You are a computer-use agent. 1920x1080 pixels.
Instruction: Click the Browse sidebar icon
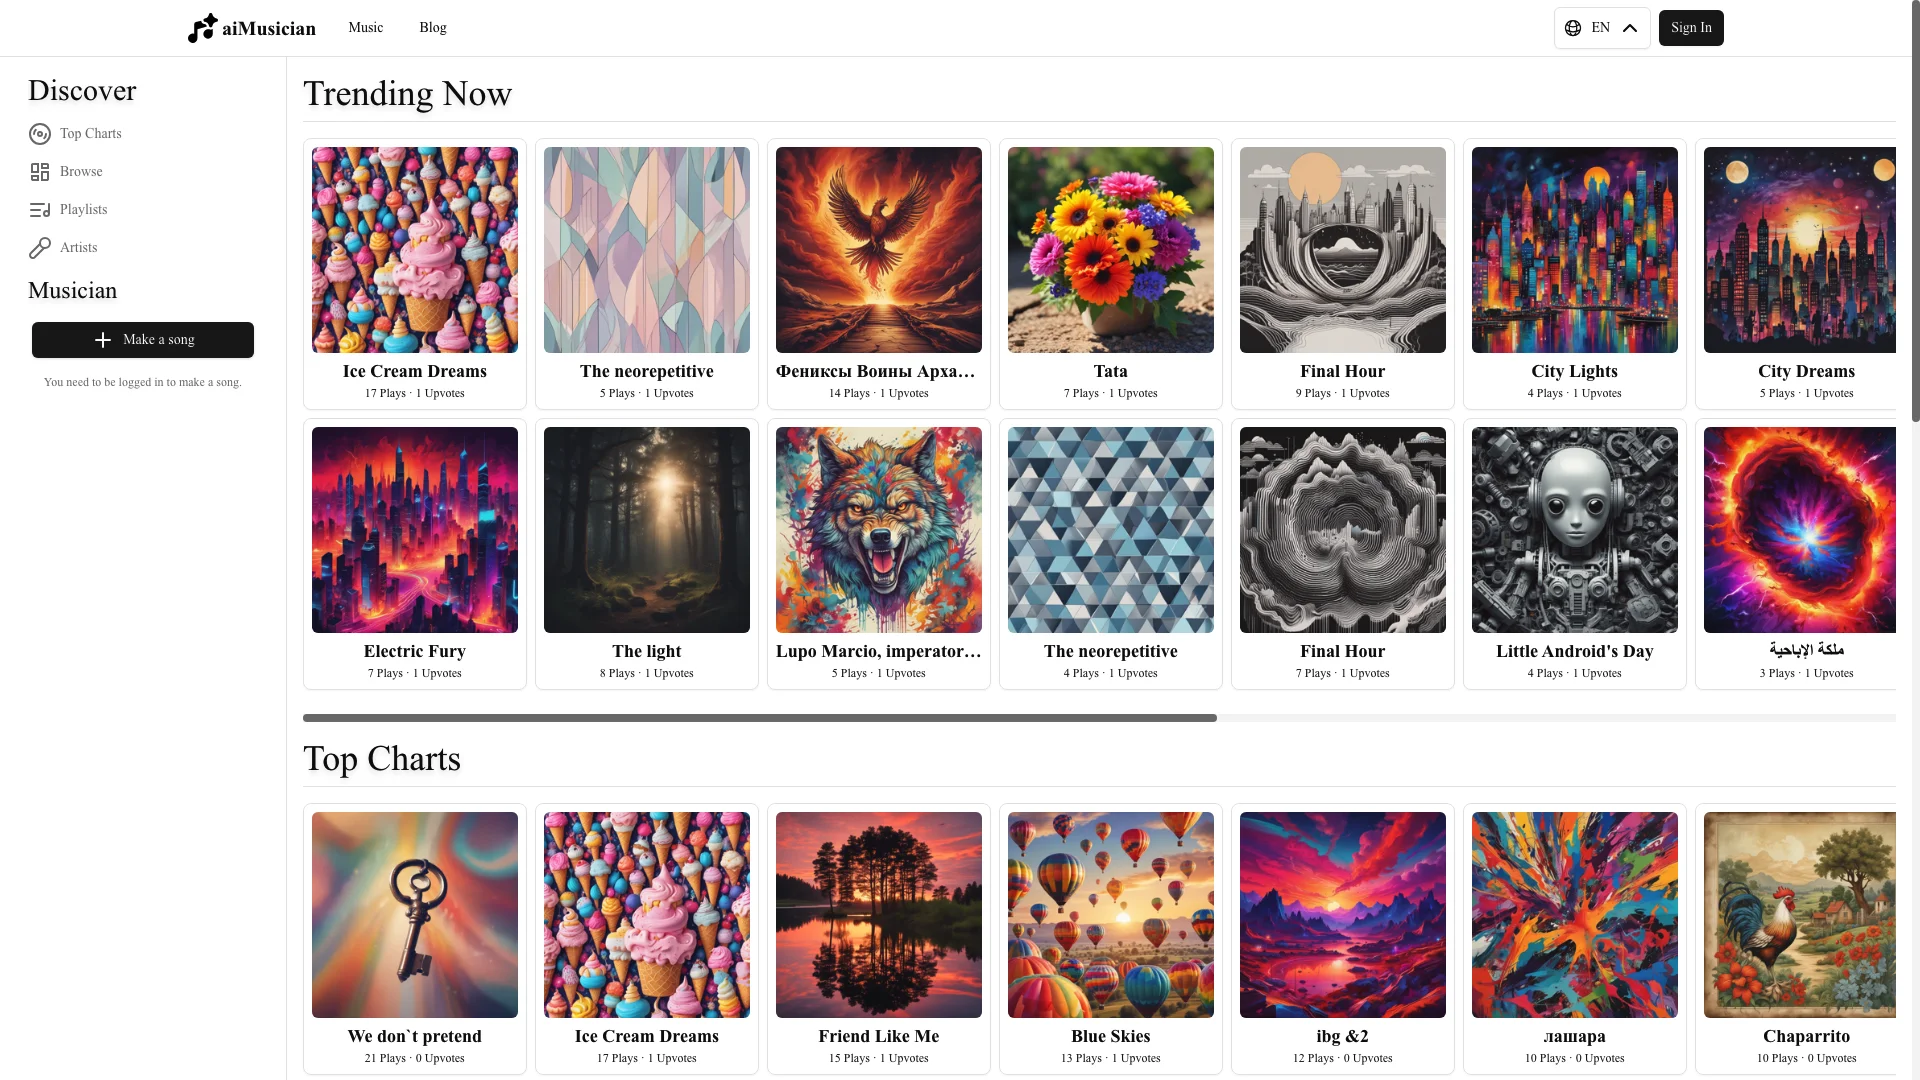[40, 171]
